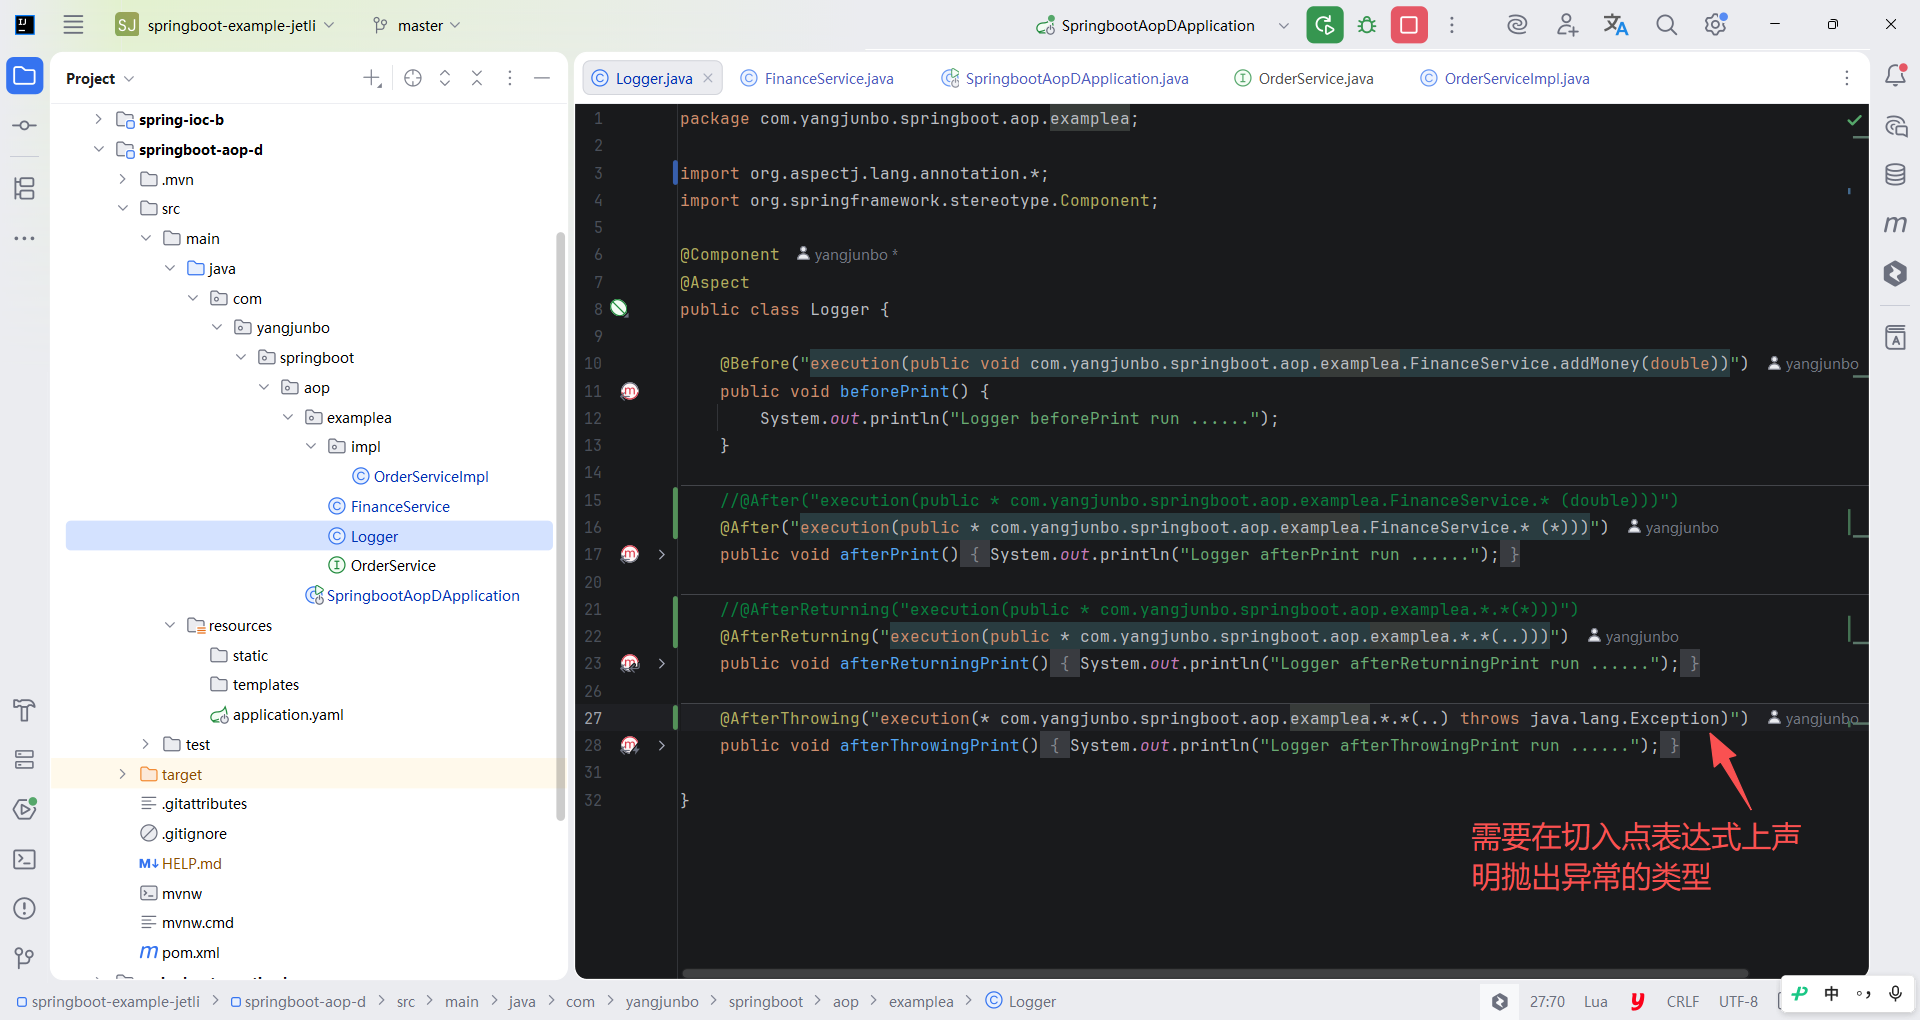Open the Database tool window
This screenshot has height=1020, width=1920.
[1895, 175]
